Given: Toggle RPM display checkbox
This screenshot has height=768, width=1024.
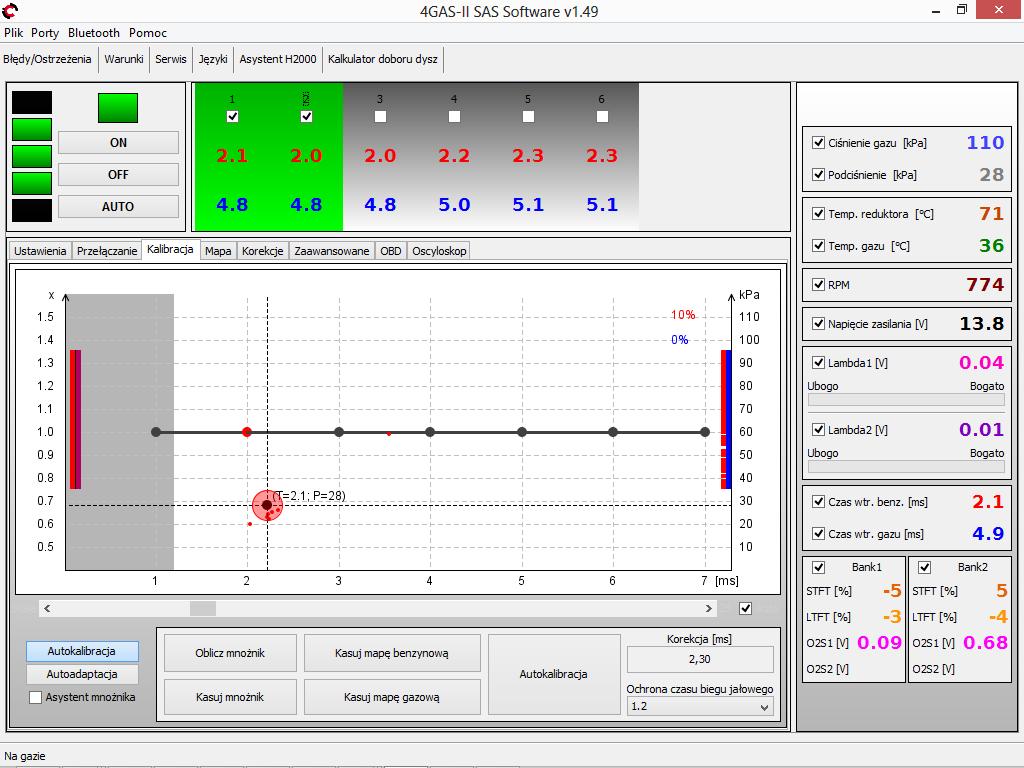Looking at the screenshot, I should pyautogui.click(x=818, y=285).
